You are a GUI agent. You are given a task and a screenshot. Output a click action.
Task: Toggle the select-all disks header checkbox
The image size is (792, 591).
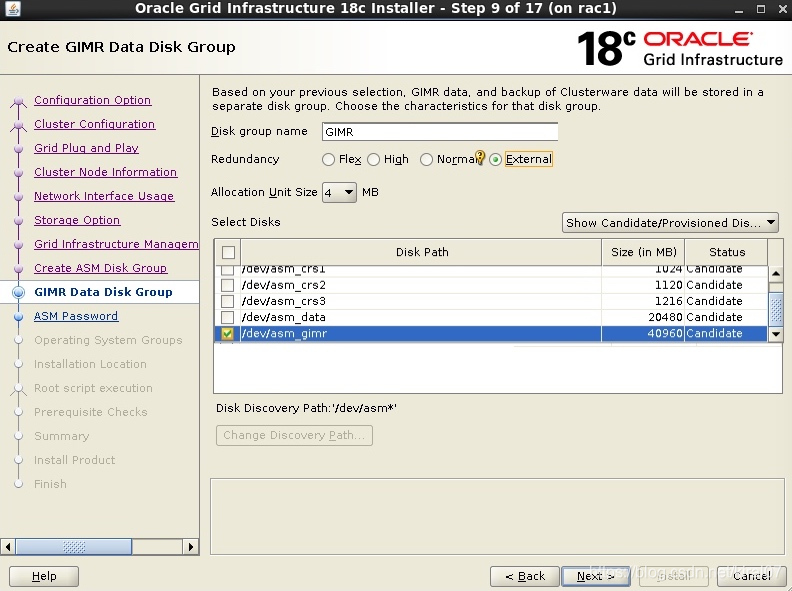[x=228, y=252]
